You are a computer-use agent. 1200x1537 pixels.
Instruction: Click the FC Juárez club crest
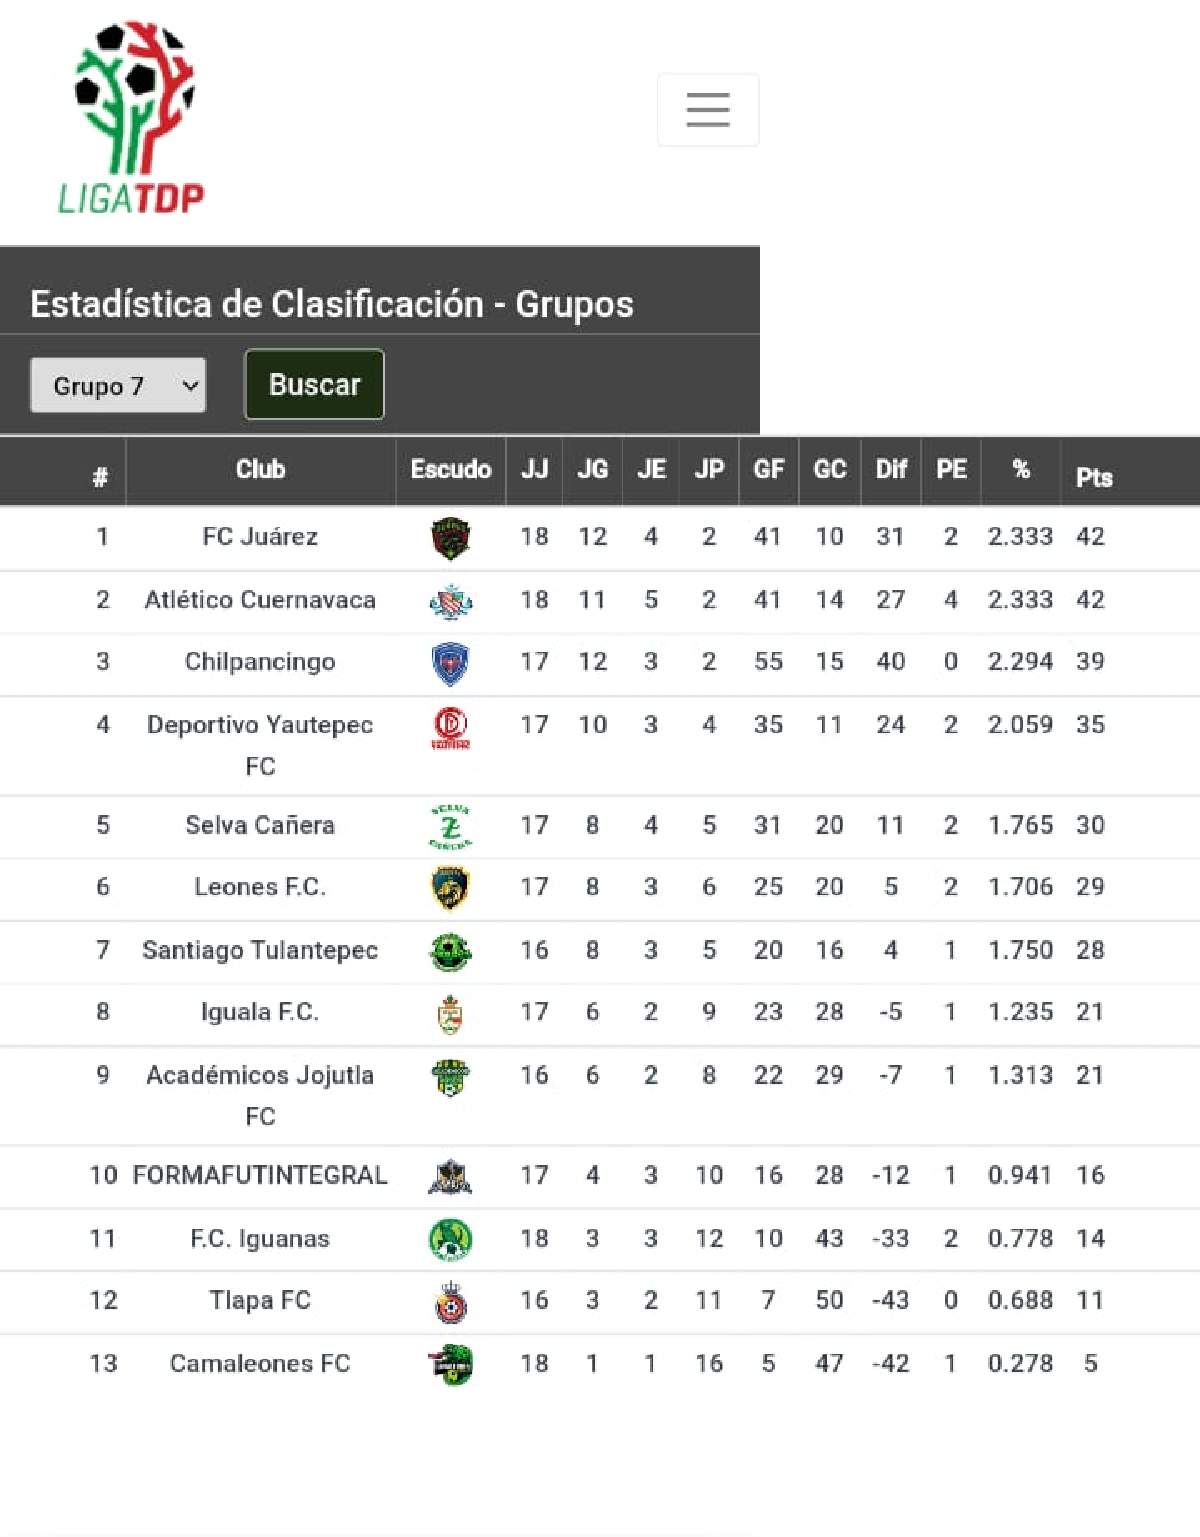[x=451, y=538]
